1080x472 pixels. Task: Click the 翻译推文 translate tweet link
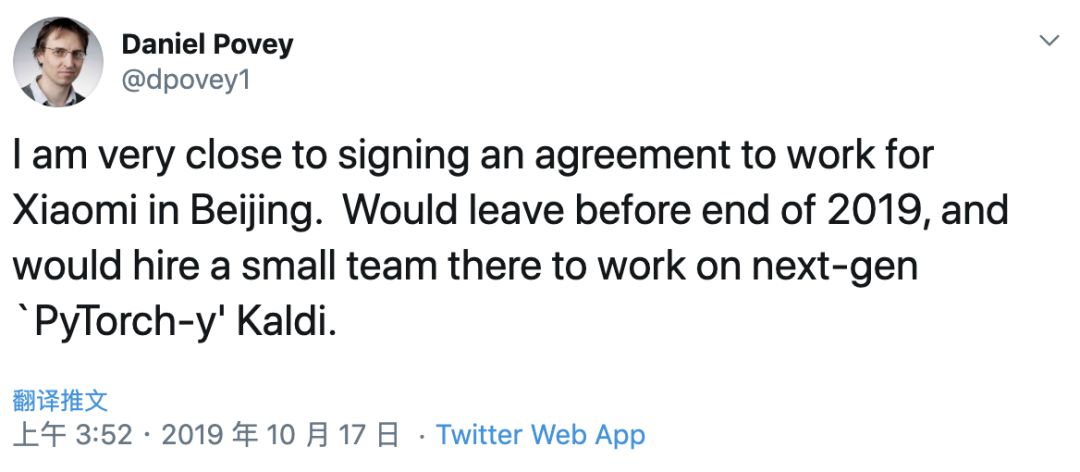click(59, 400)
